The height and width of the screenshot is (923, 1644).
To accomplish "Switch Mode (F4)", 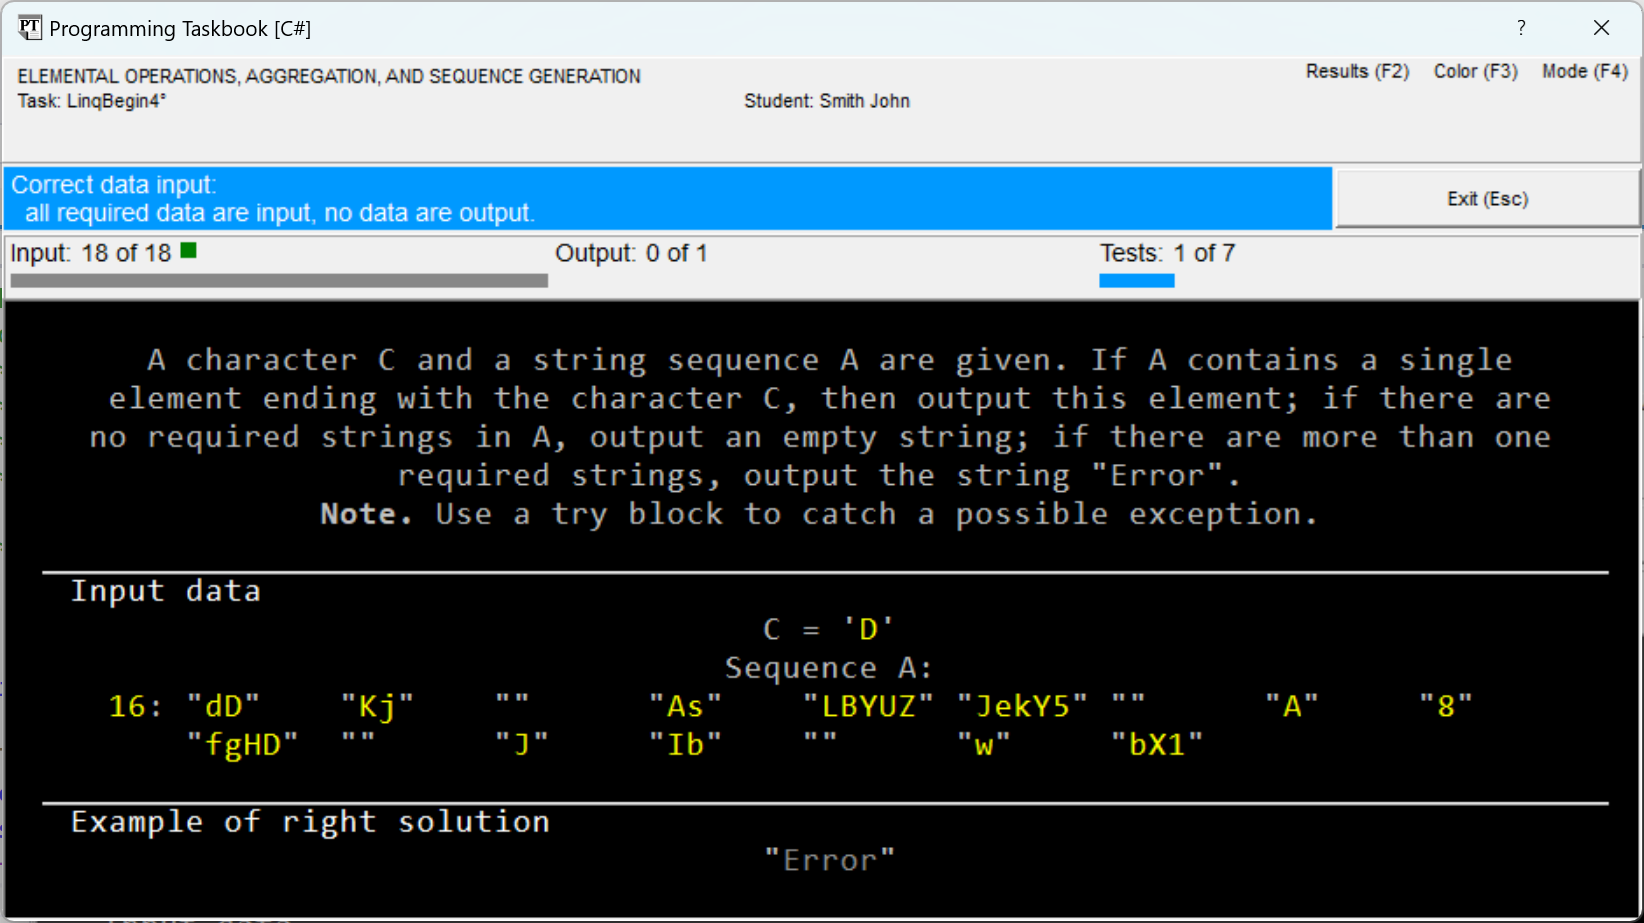I will click(1584, 72).
